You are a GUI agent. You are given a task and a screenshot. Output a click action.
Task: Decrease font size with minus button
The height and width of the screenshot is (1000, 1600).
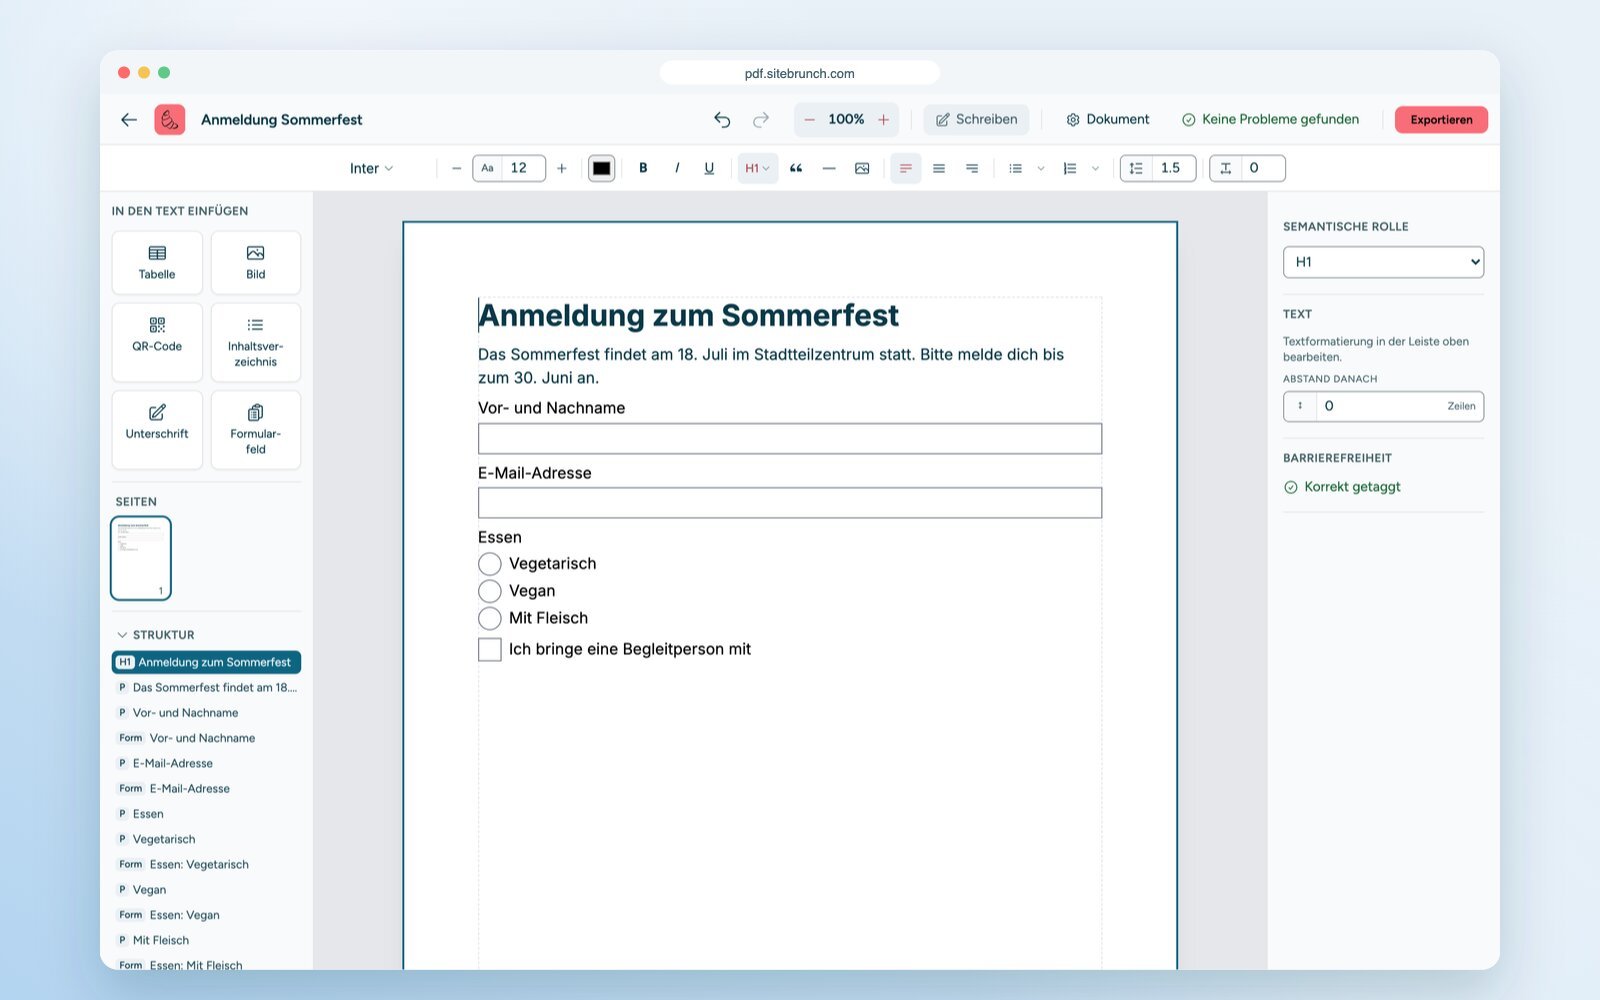[456, 168]
